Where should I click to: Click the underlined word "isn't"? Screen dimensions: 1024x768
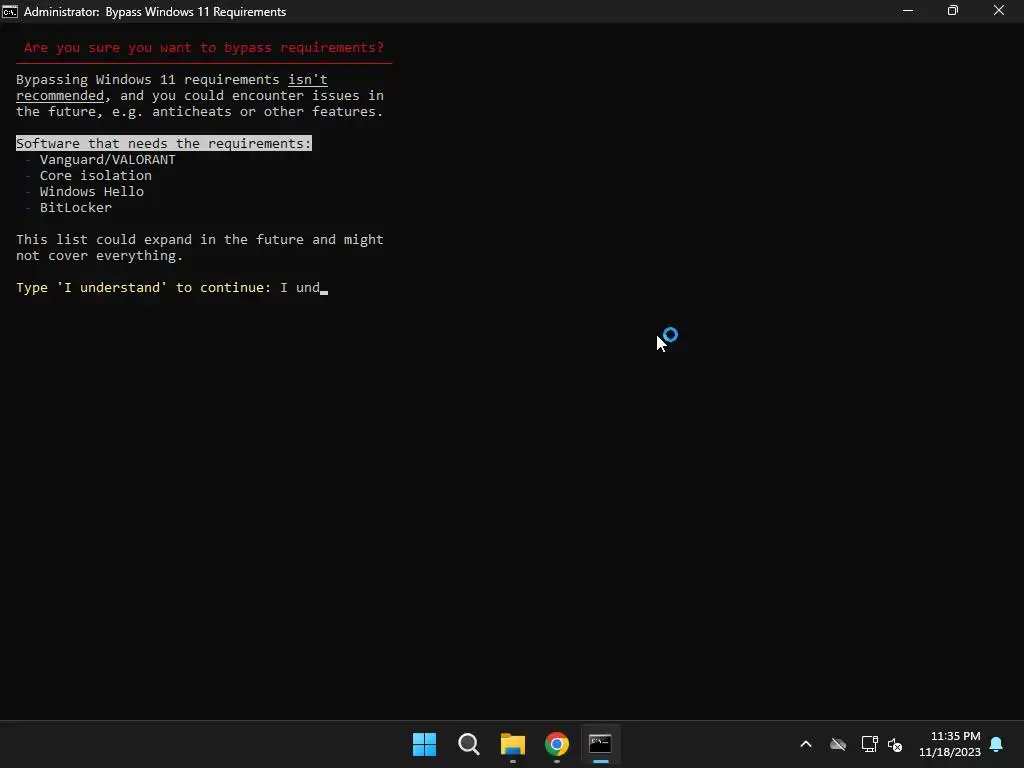click(x=308, y=79)
